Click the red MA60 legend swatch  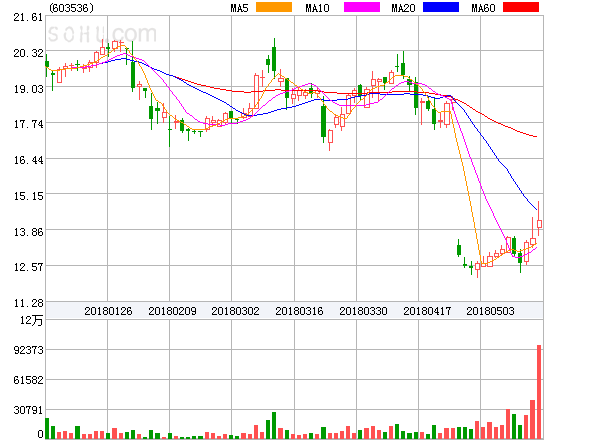(521, 7)
